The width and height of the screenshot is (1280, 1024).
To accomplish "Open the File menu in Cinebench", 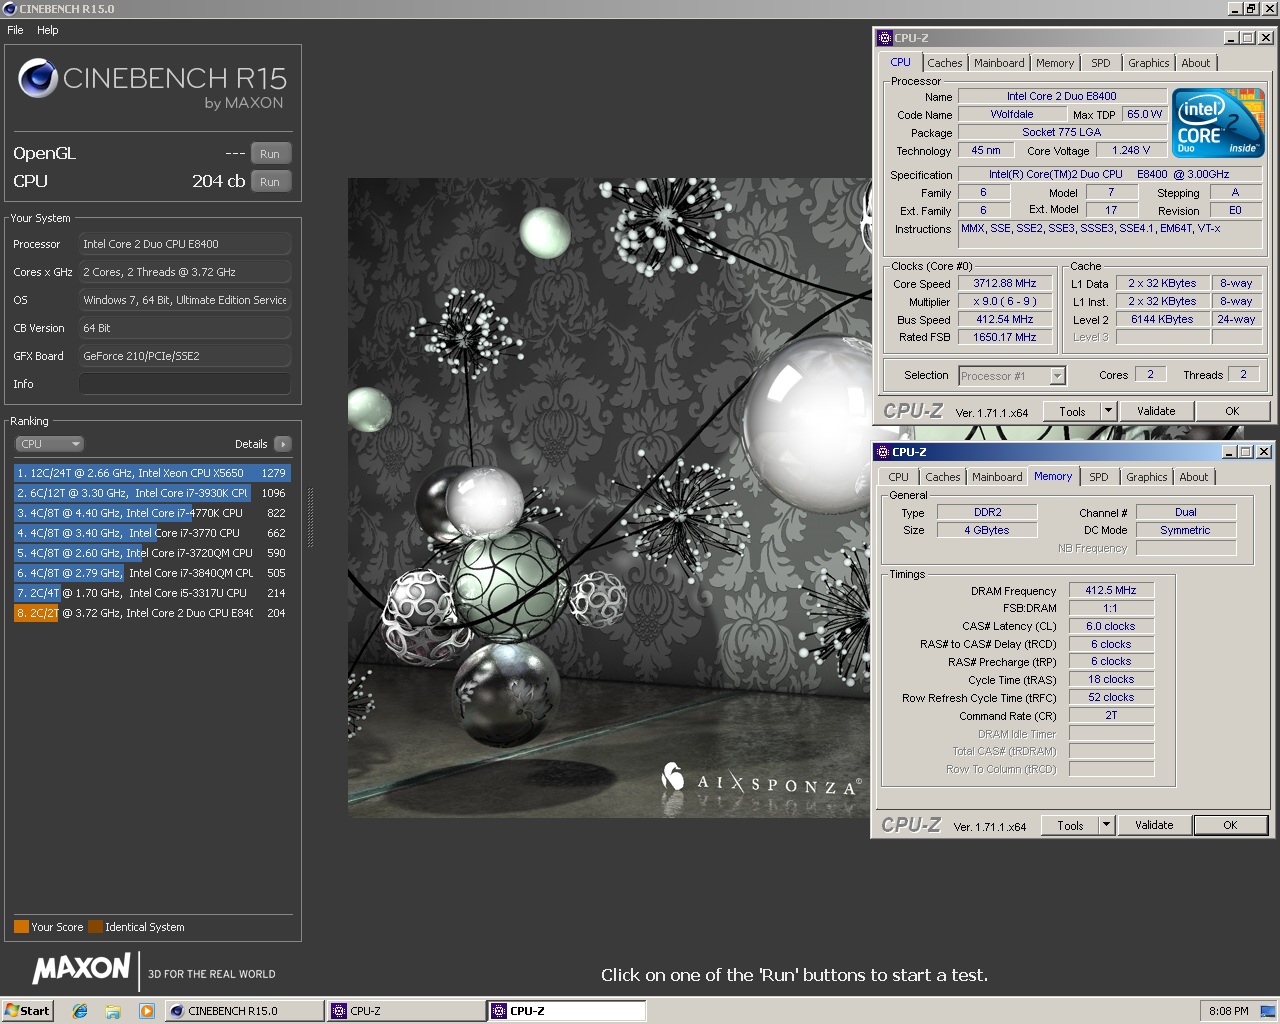I will pos(15,30).
